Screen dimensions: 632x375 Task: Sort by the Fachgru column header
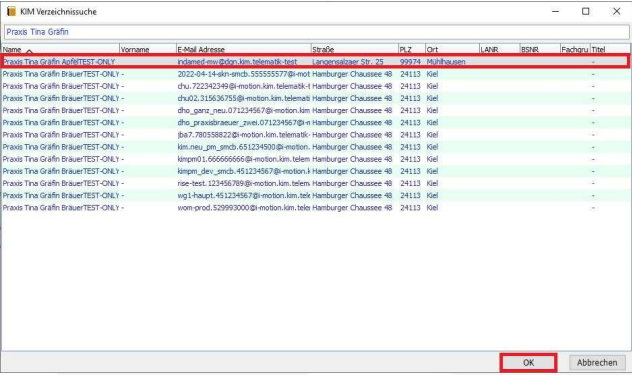coord(575,49)
